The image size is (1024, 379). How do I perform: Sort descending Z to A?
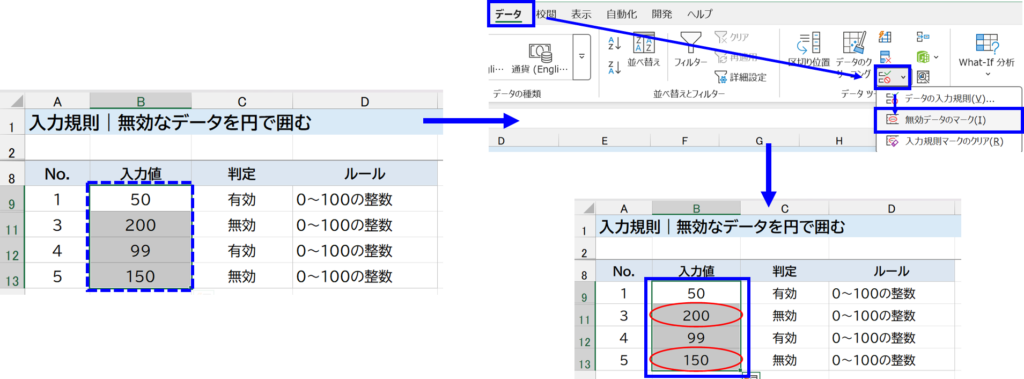(x=615, y=67)
